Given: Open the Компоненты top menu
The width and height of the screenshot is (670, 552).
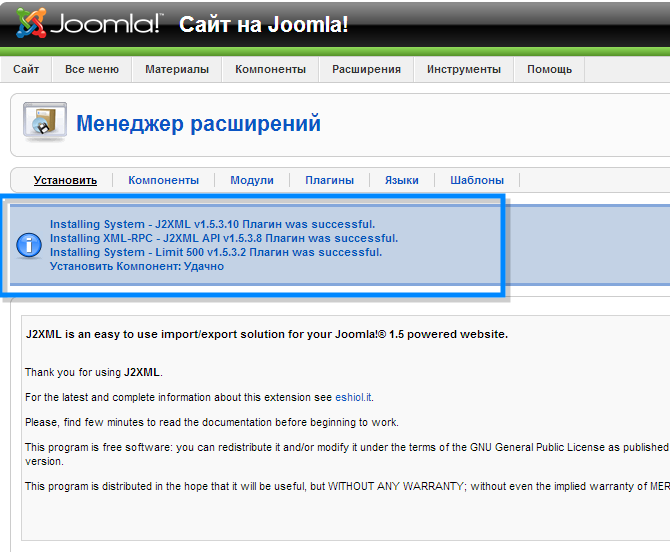Looking at the screenshot, I should [x=270, y=69].
